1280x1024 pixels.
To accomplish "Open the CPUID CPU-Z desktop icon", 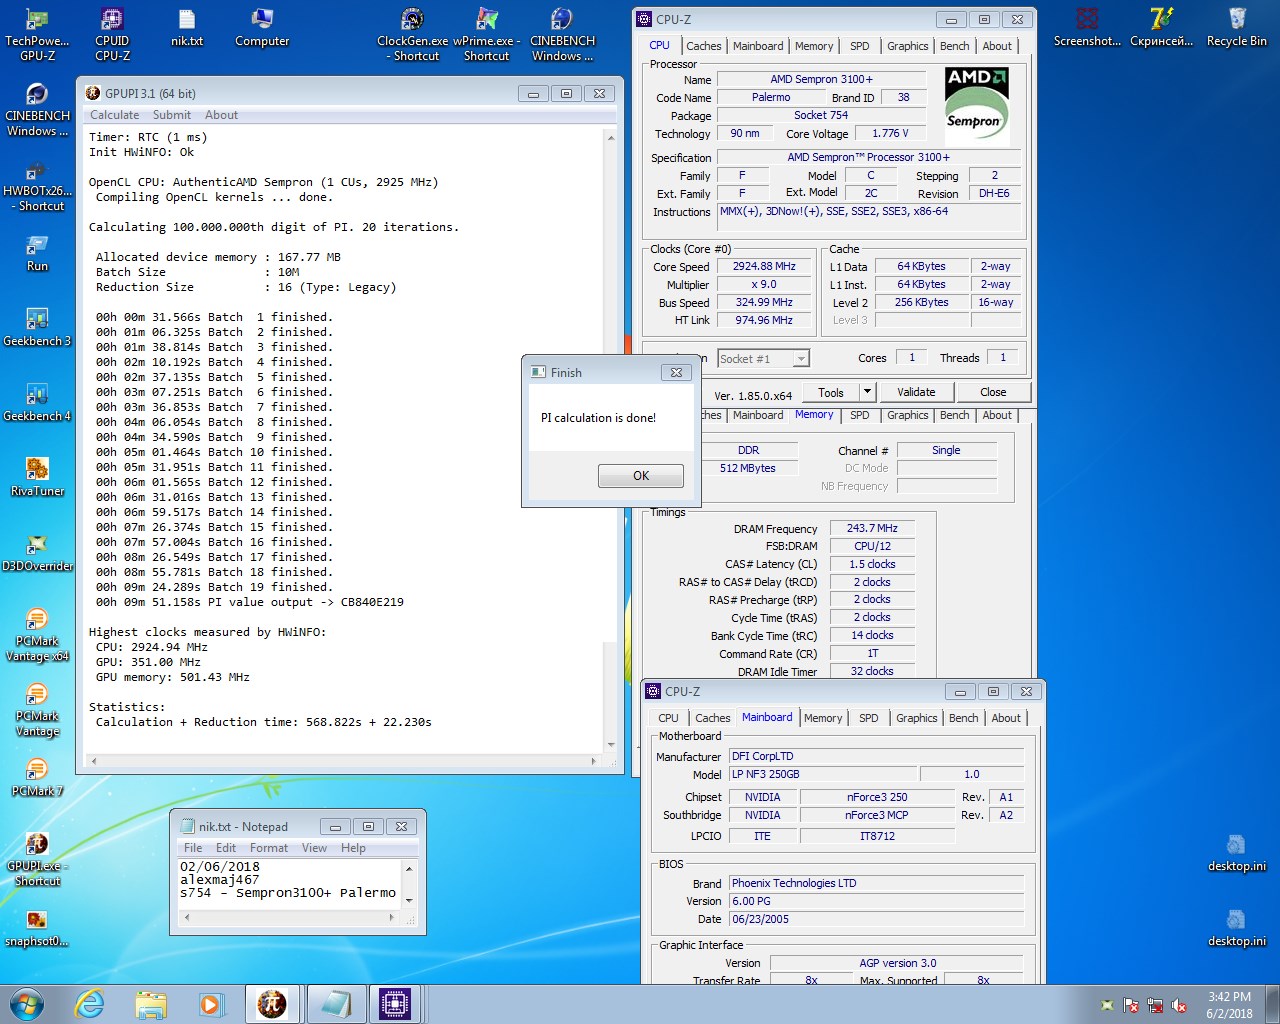I will pos(112,33).
